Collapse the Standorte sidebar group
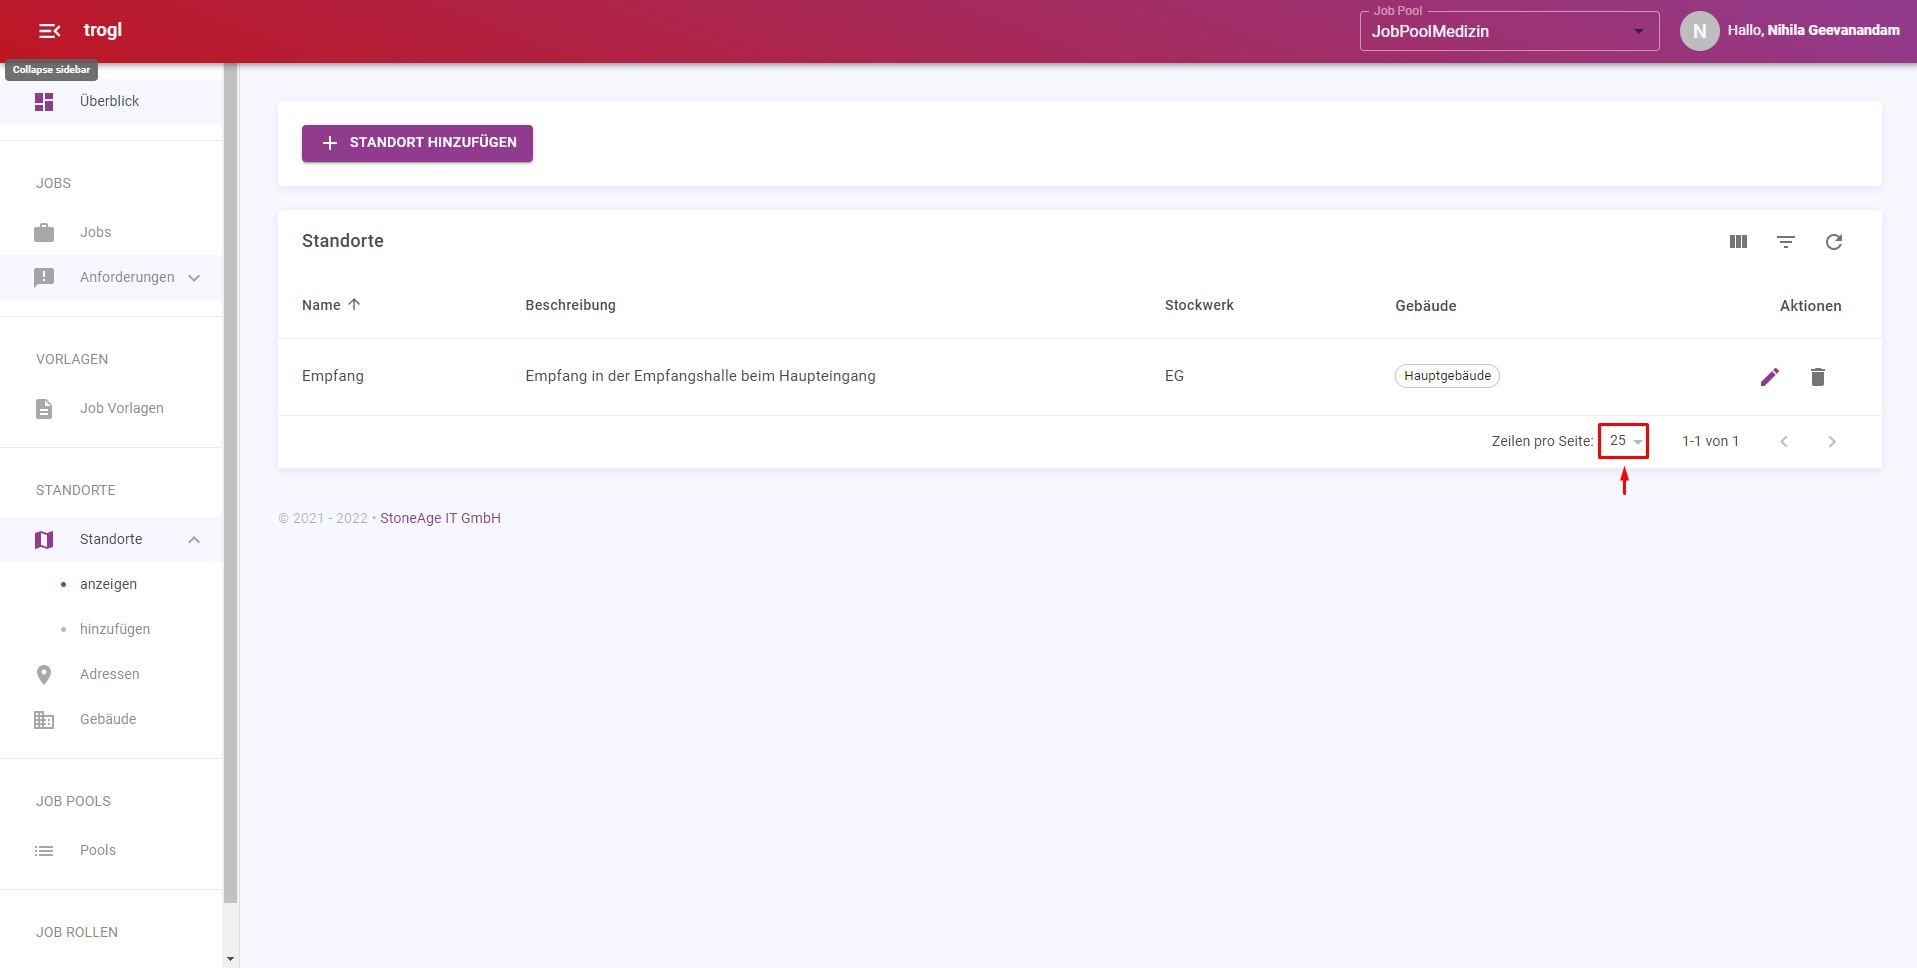The width and height of the screenshot is (1917, 968). [111, 539]
